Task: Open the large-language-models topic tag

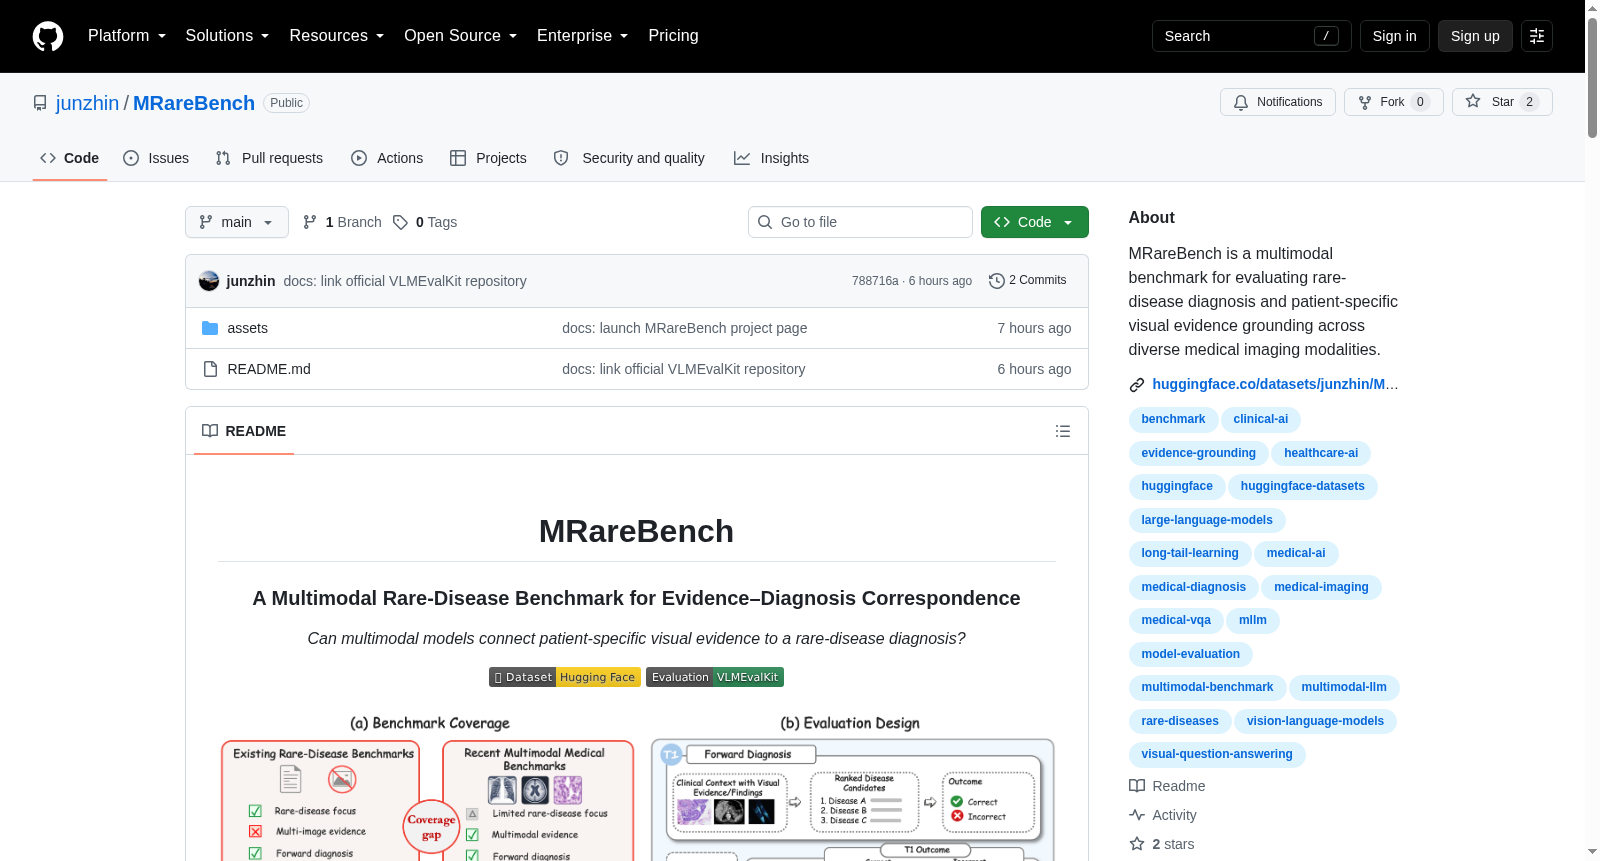Action: tap(1207, 520)
